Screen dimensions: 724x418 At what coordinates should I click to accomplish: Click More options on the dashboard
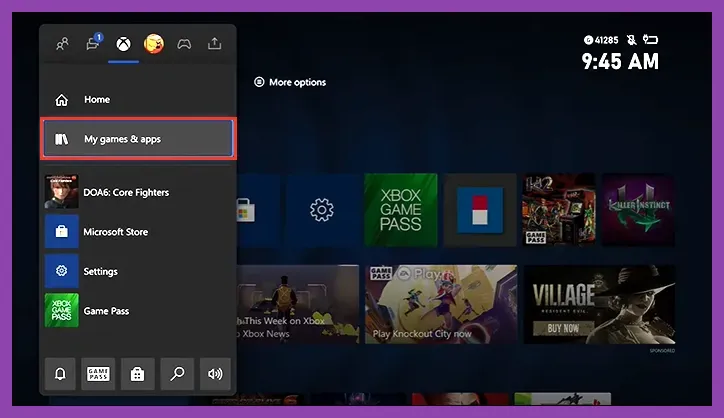[290, 82]
